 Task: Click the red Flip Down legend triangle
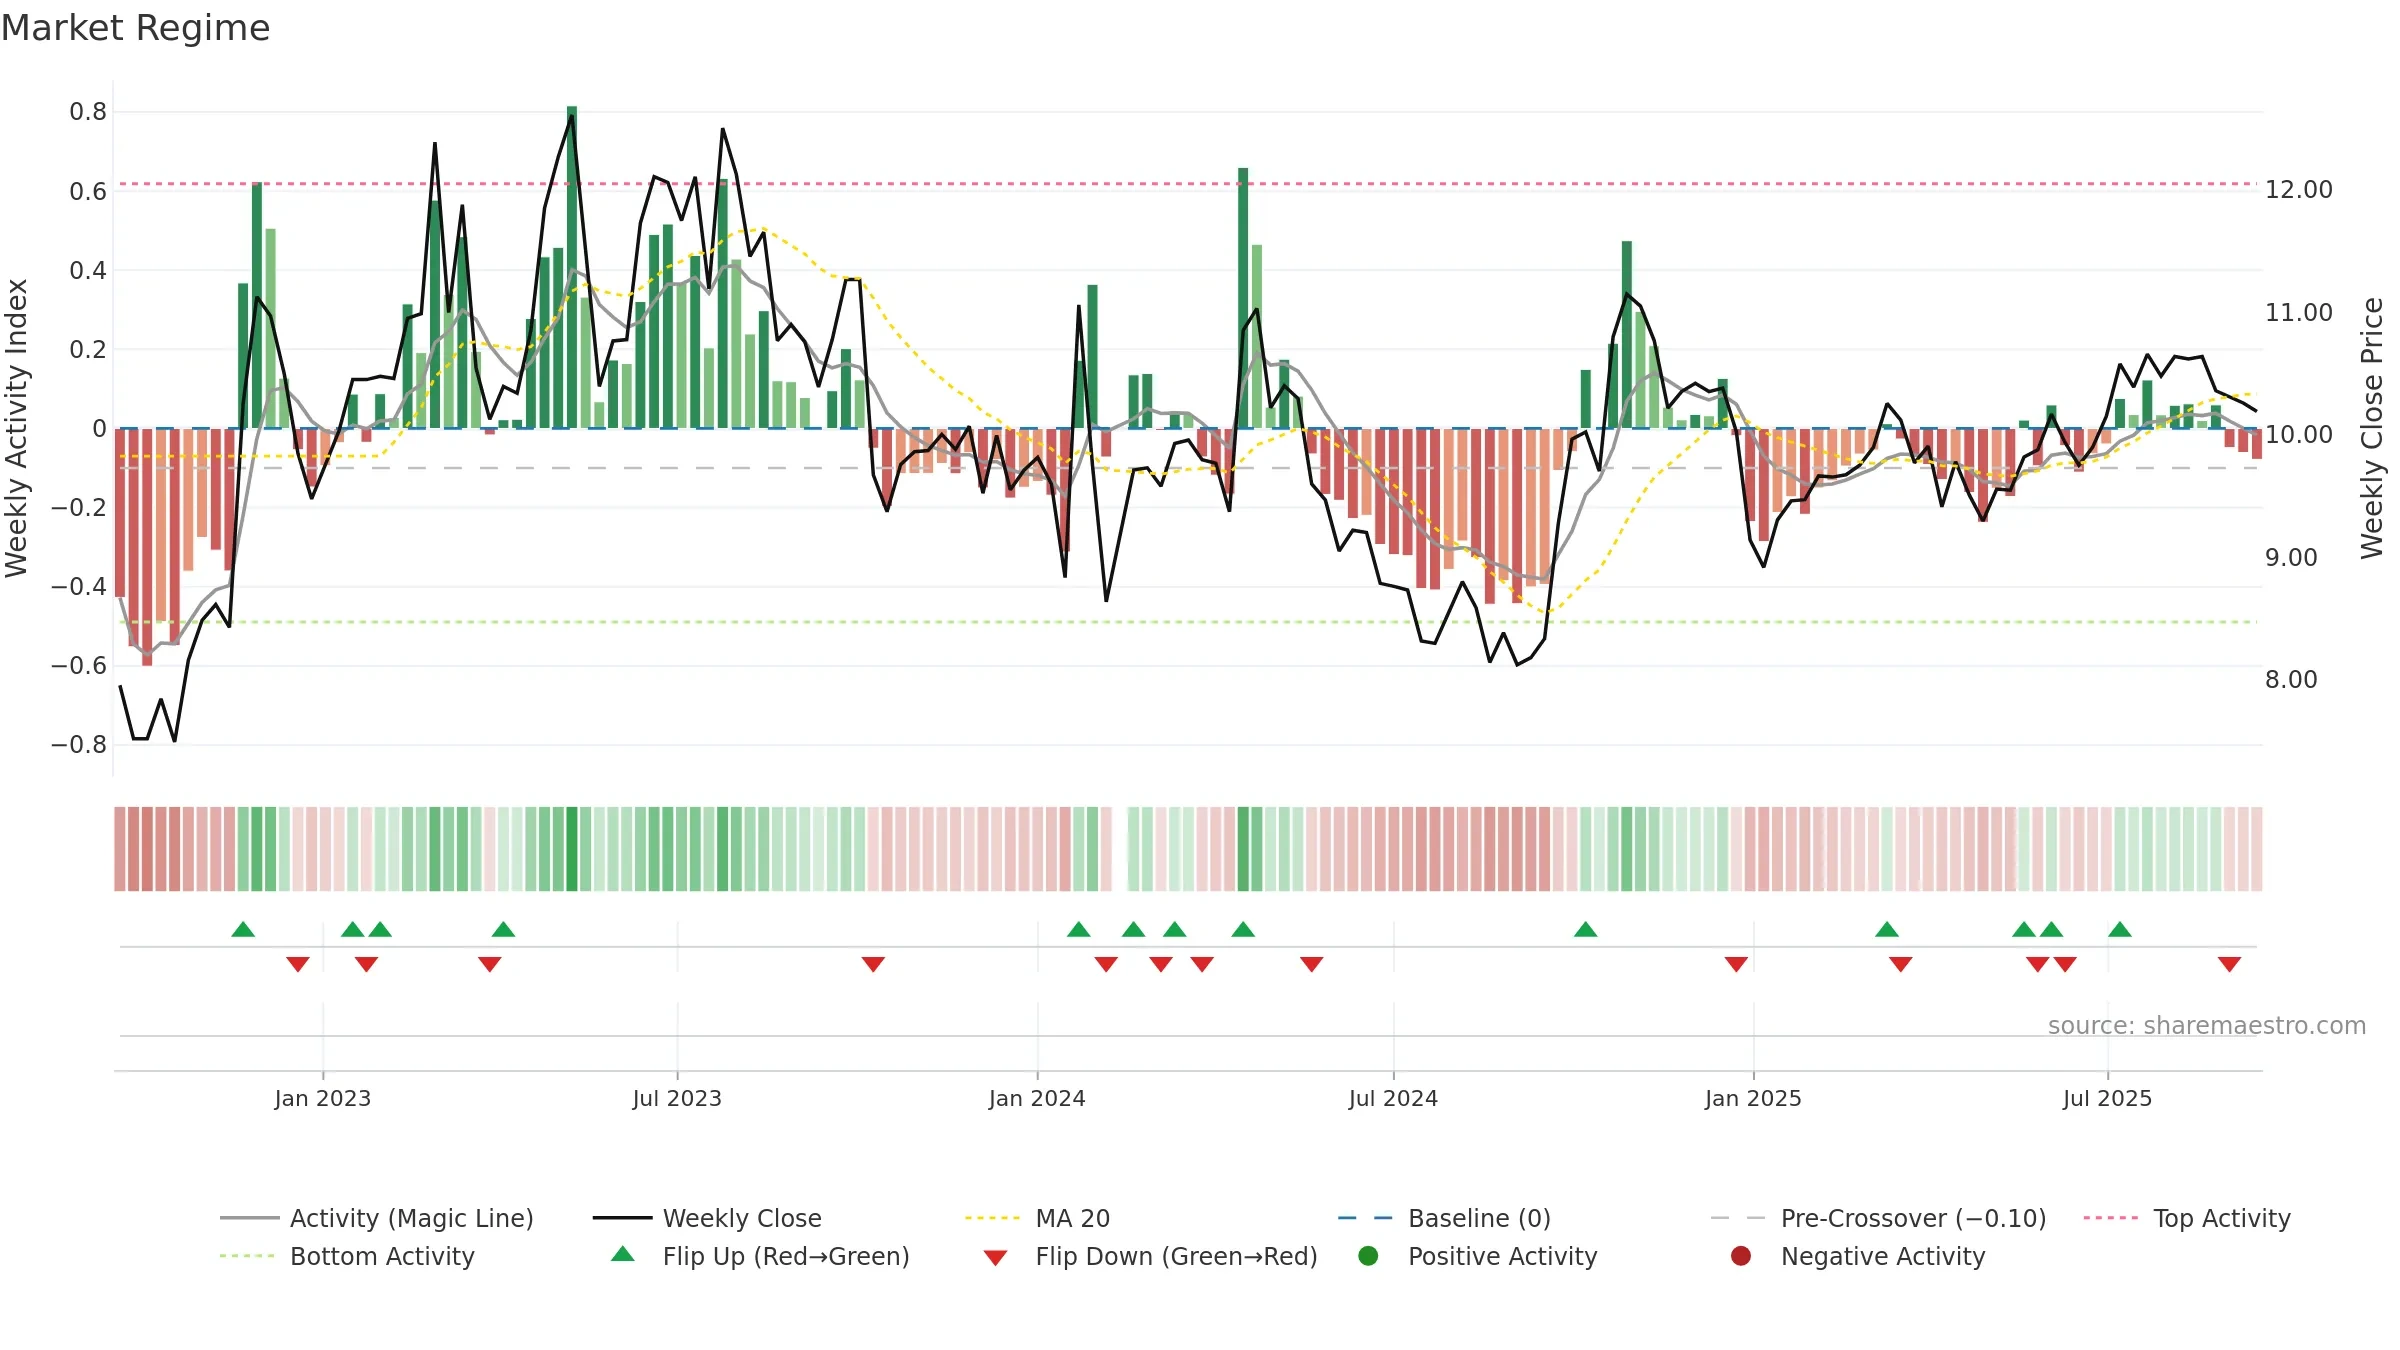click(995, 1258)
